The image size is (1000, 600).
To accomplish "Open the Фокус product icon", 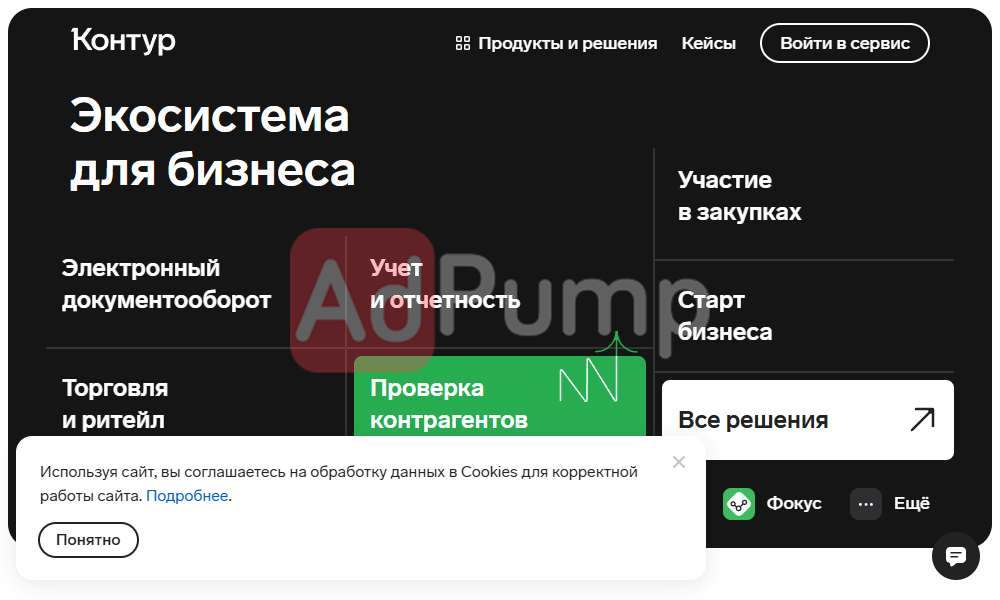I will [x=739, y=504].
